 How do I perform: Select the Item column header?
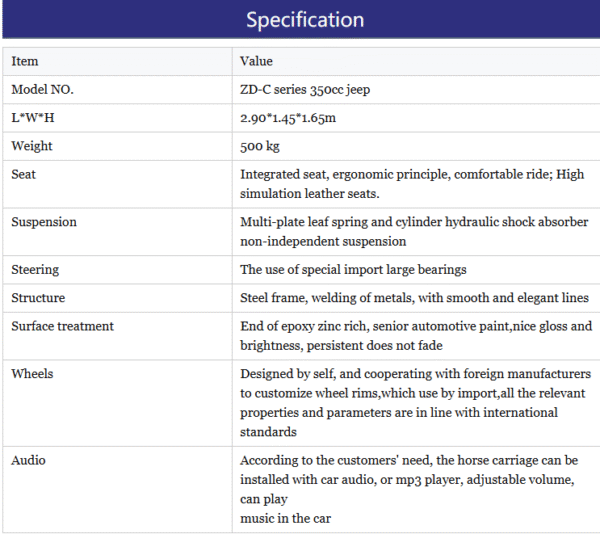tap(25, 61)
